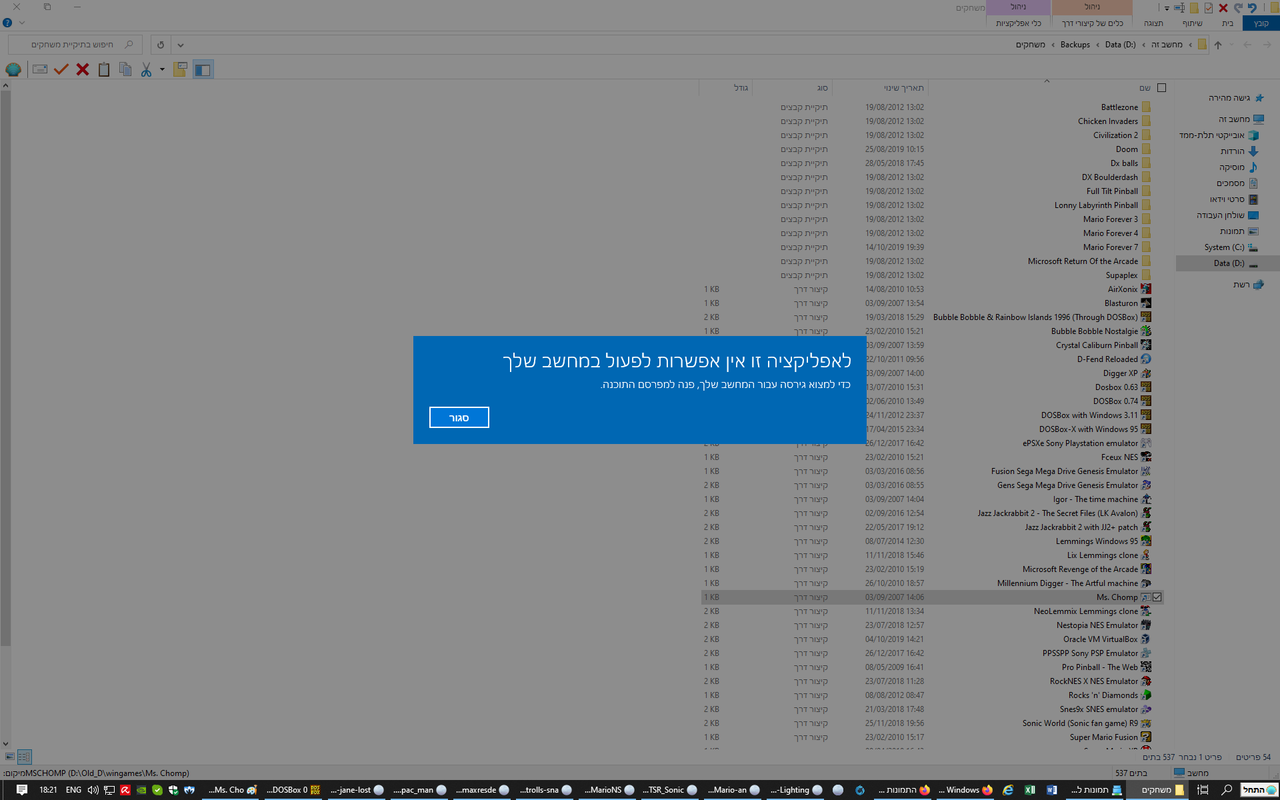Switch to the תצוגה ribbon tab
The width and height of the screenshot is (1280, 800).
[x=1153, y=22]
